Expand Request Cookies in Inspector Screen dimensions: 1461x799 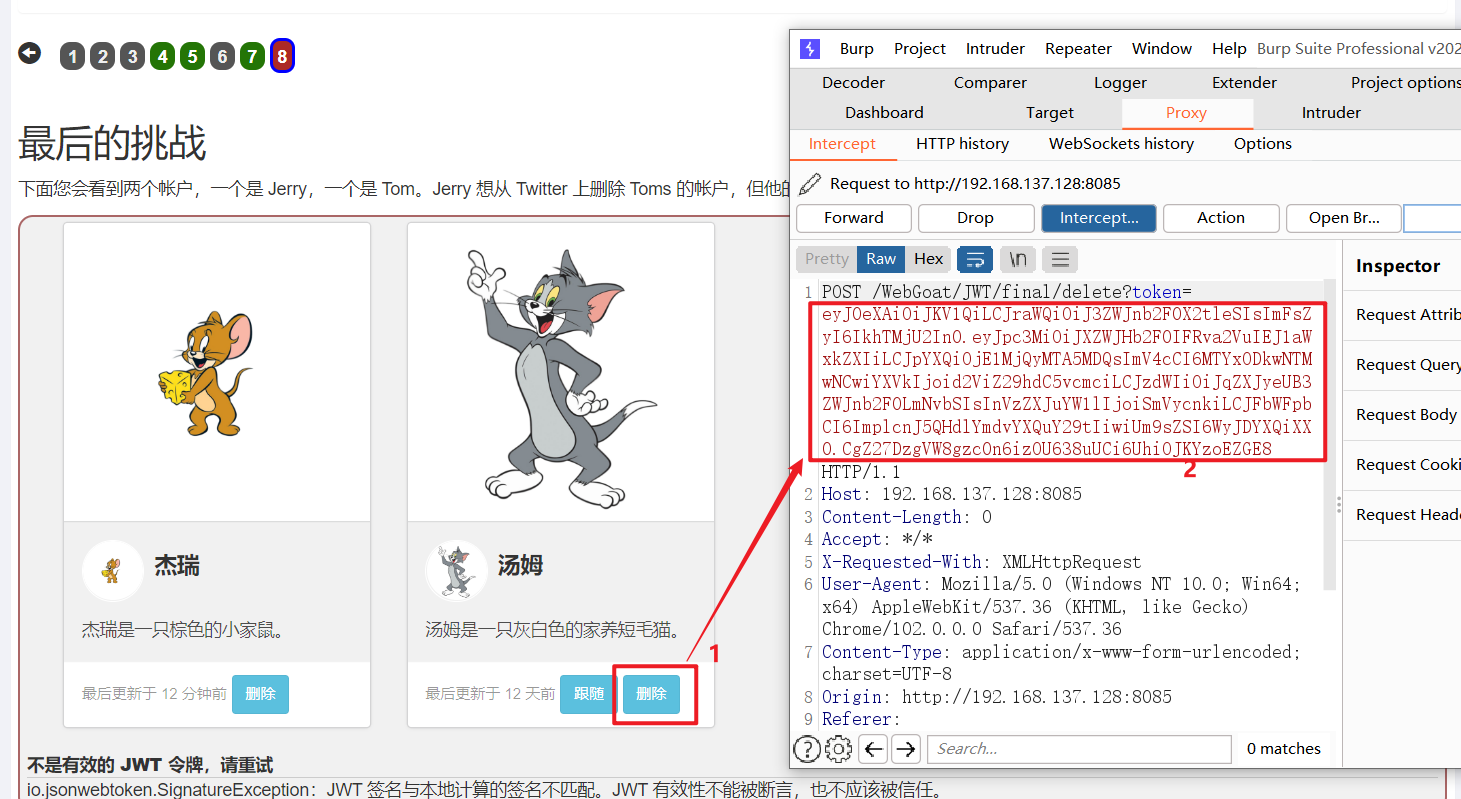tap(1402, 465)
